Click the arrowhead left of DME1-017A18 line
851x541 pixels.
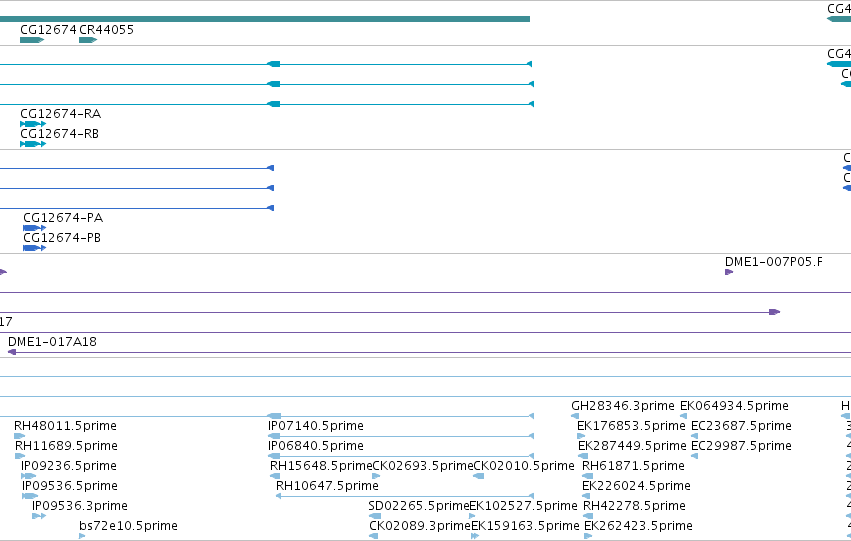click(x=11, y=352)
